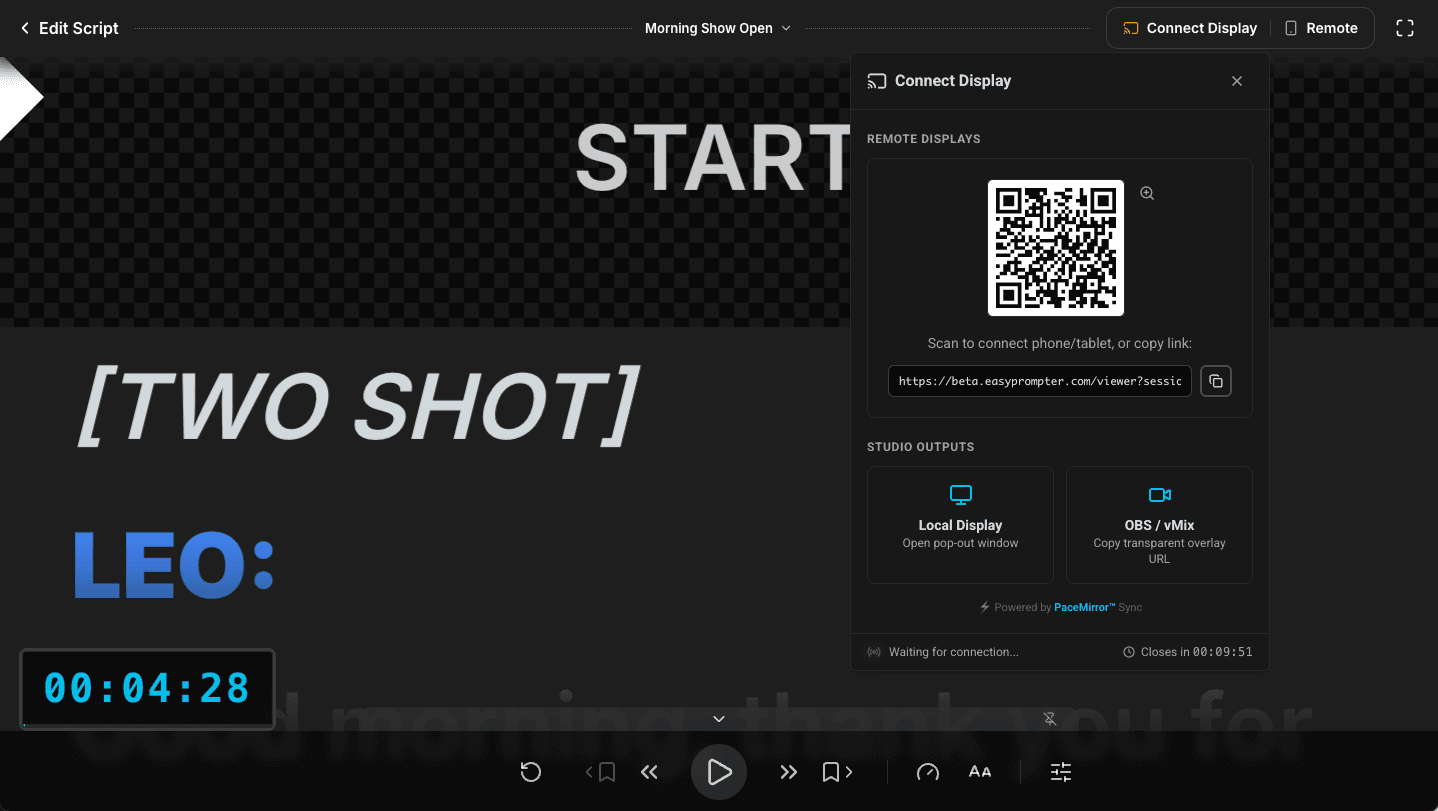Toggle the toolbar pin icon

[x=1050, y=719]
